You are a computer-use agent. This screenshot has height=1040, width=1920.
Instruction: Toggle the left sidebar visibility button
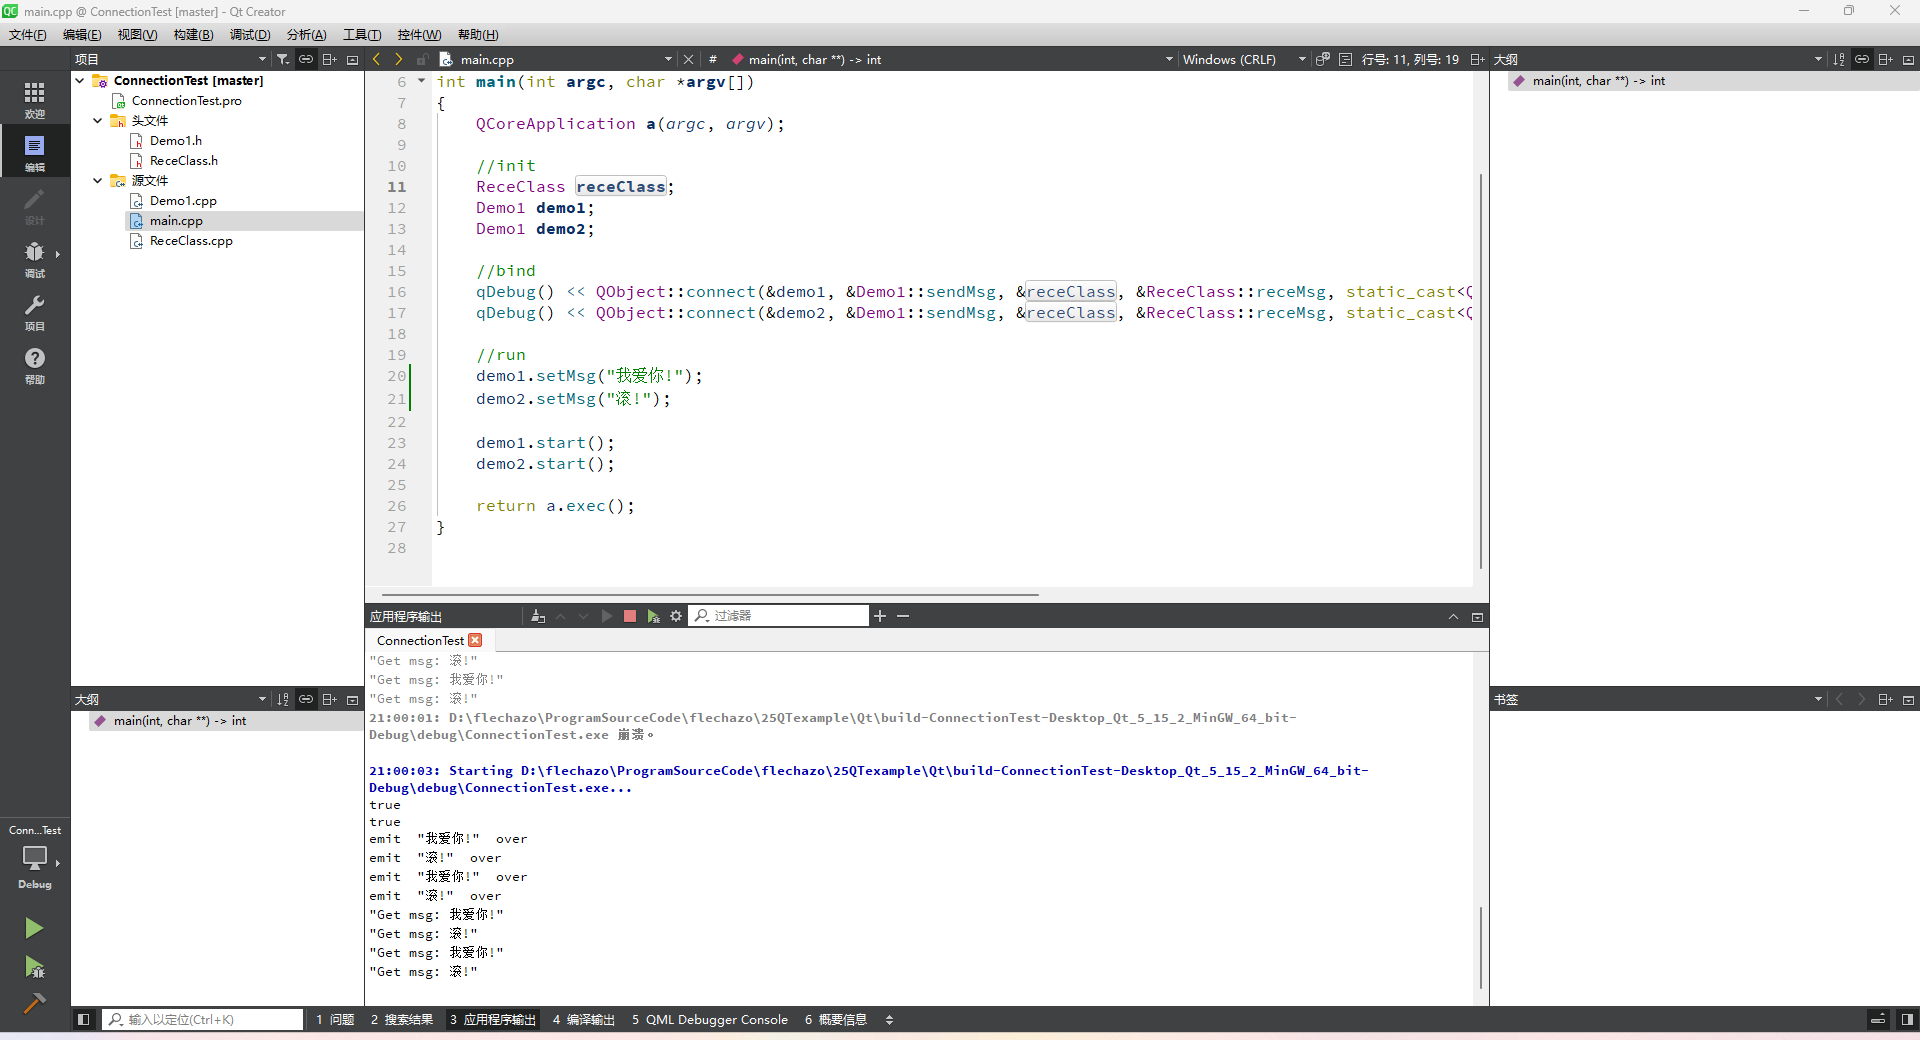84,1019
